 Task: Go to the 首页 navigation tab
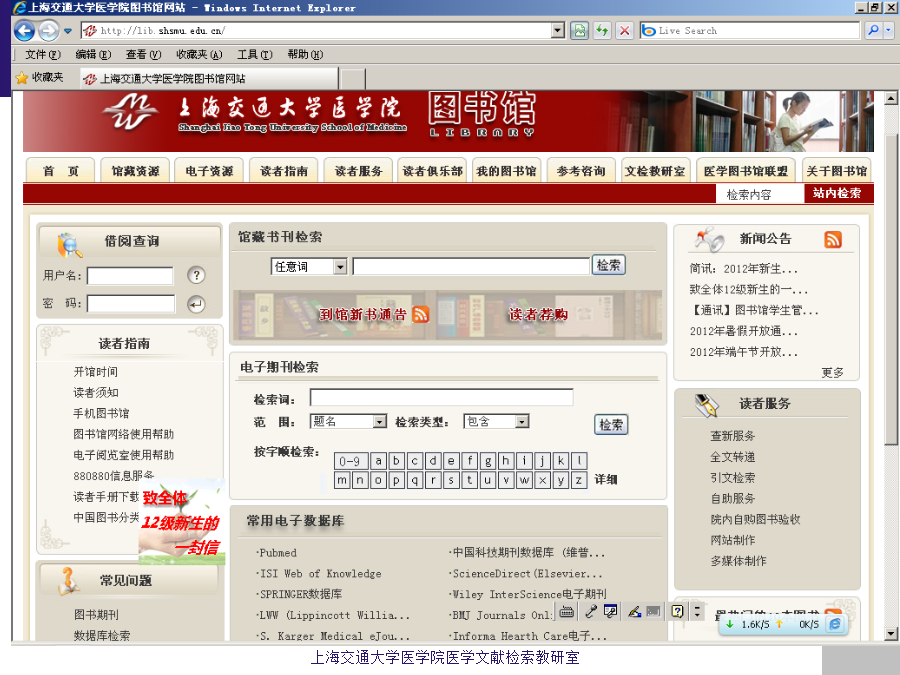coord(60,171)
